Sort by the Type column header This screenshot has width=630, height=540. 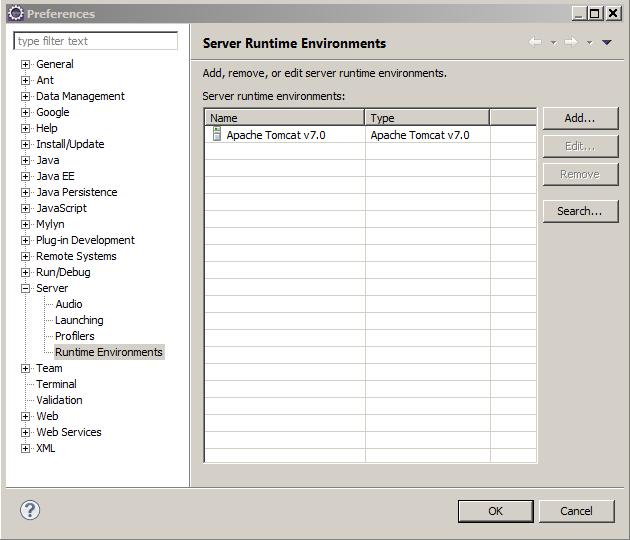[428, 118]
